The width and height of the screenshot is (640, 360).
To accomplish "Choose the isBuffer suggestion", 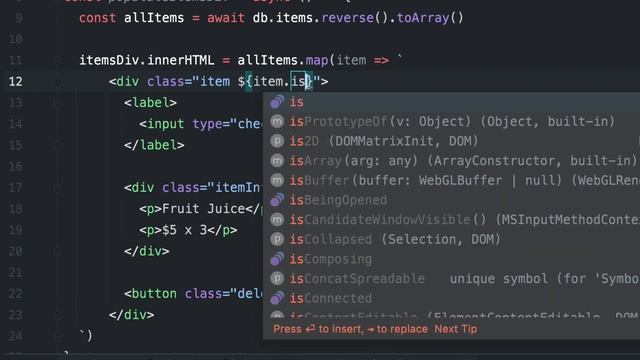I will pos(451,180).
